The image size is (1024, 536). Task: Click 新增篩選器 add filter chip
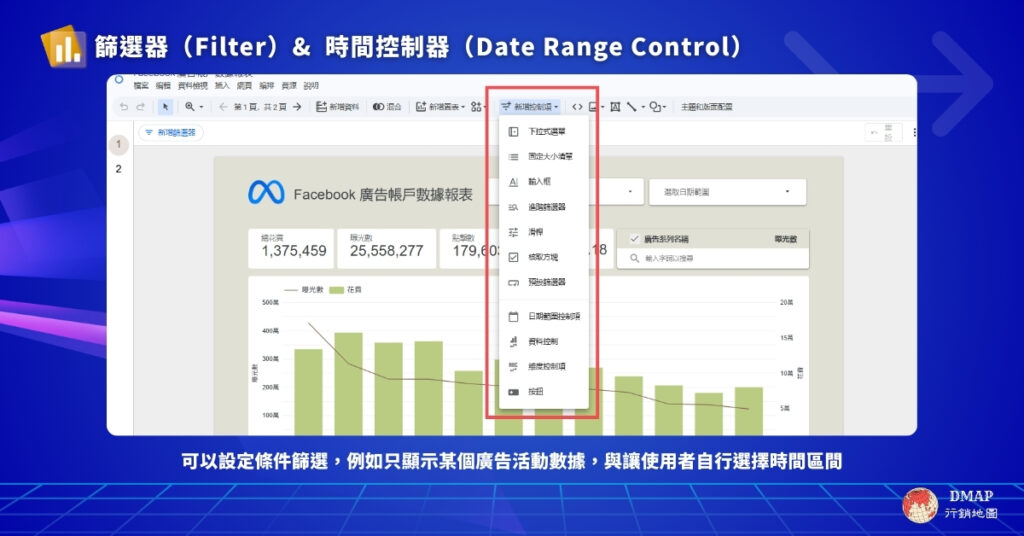pyautogui.click(x=170, y=133)
